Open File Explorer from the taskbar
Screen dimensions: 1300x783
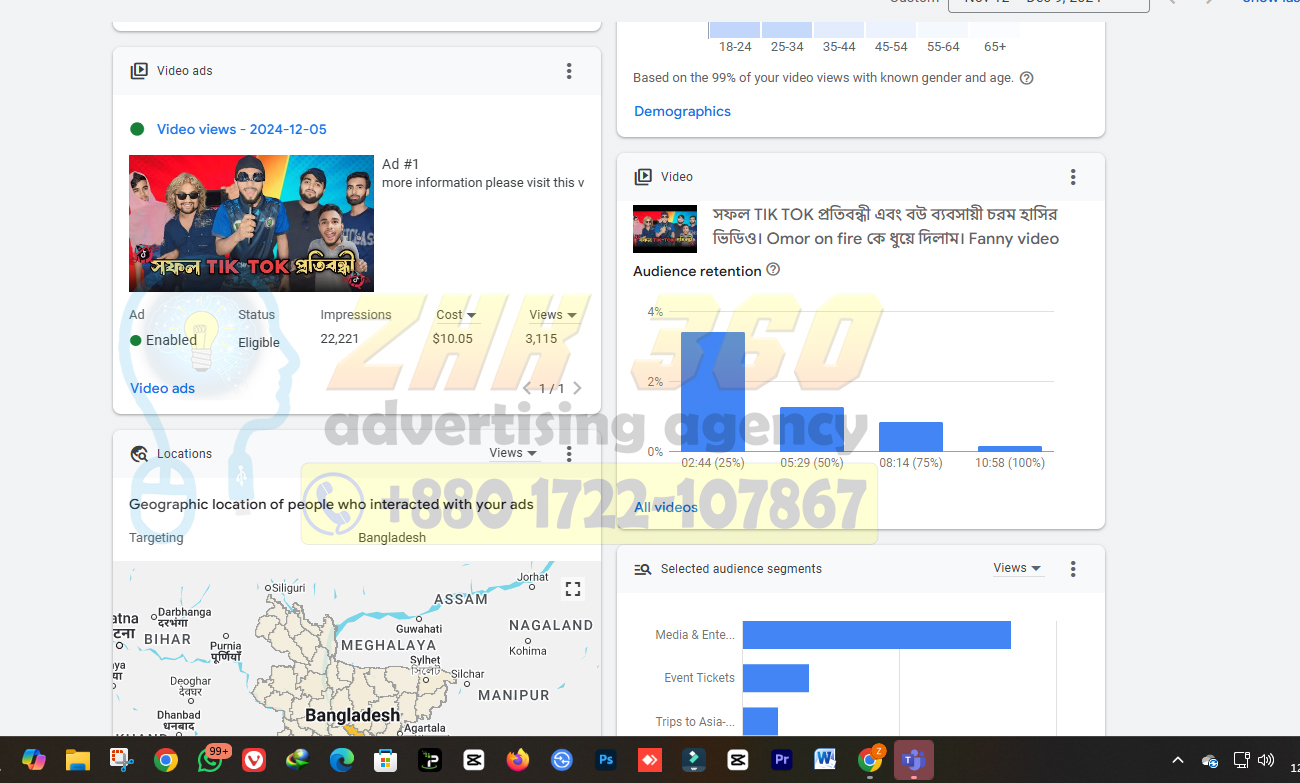(x=78, y=760)
